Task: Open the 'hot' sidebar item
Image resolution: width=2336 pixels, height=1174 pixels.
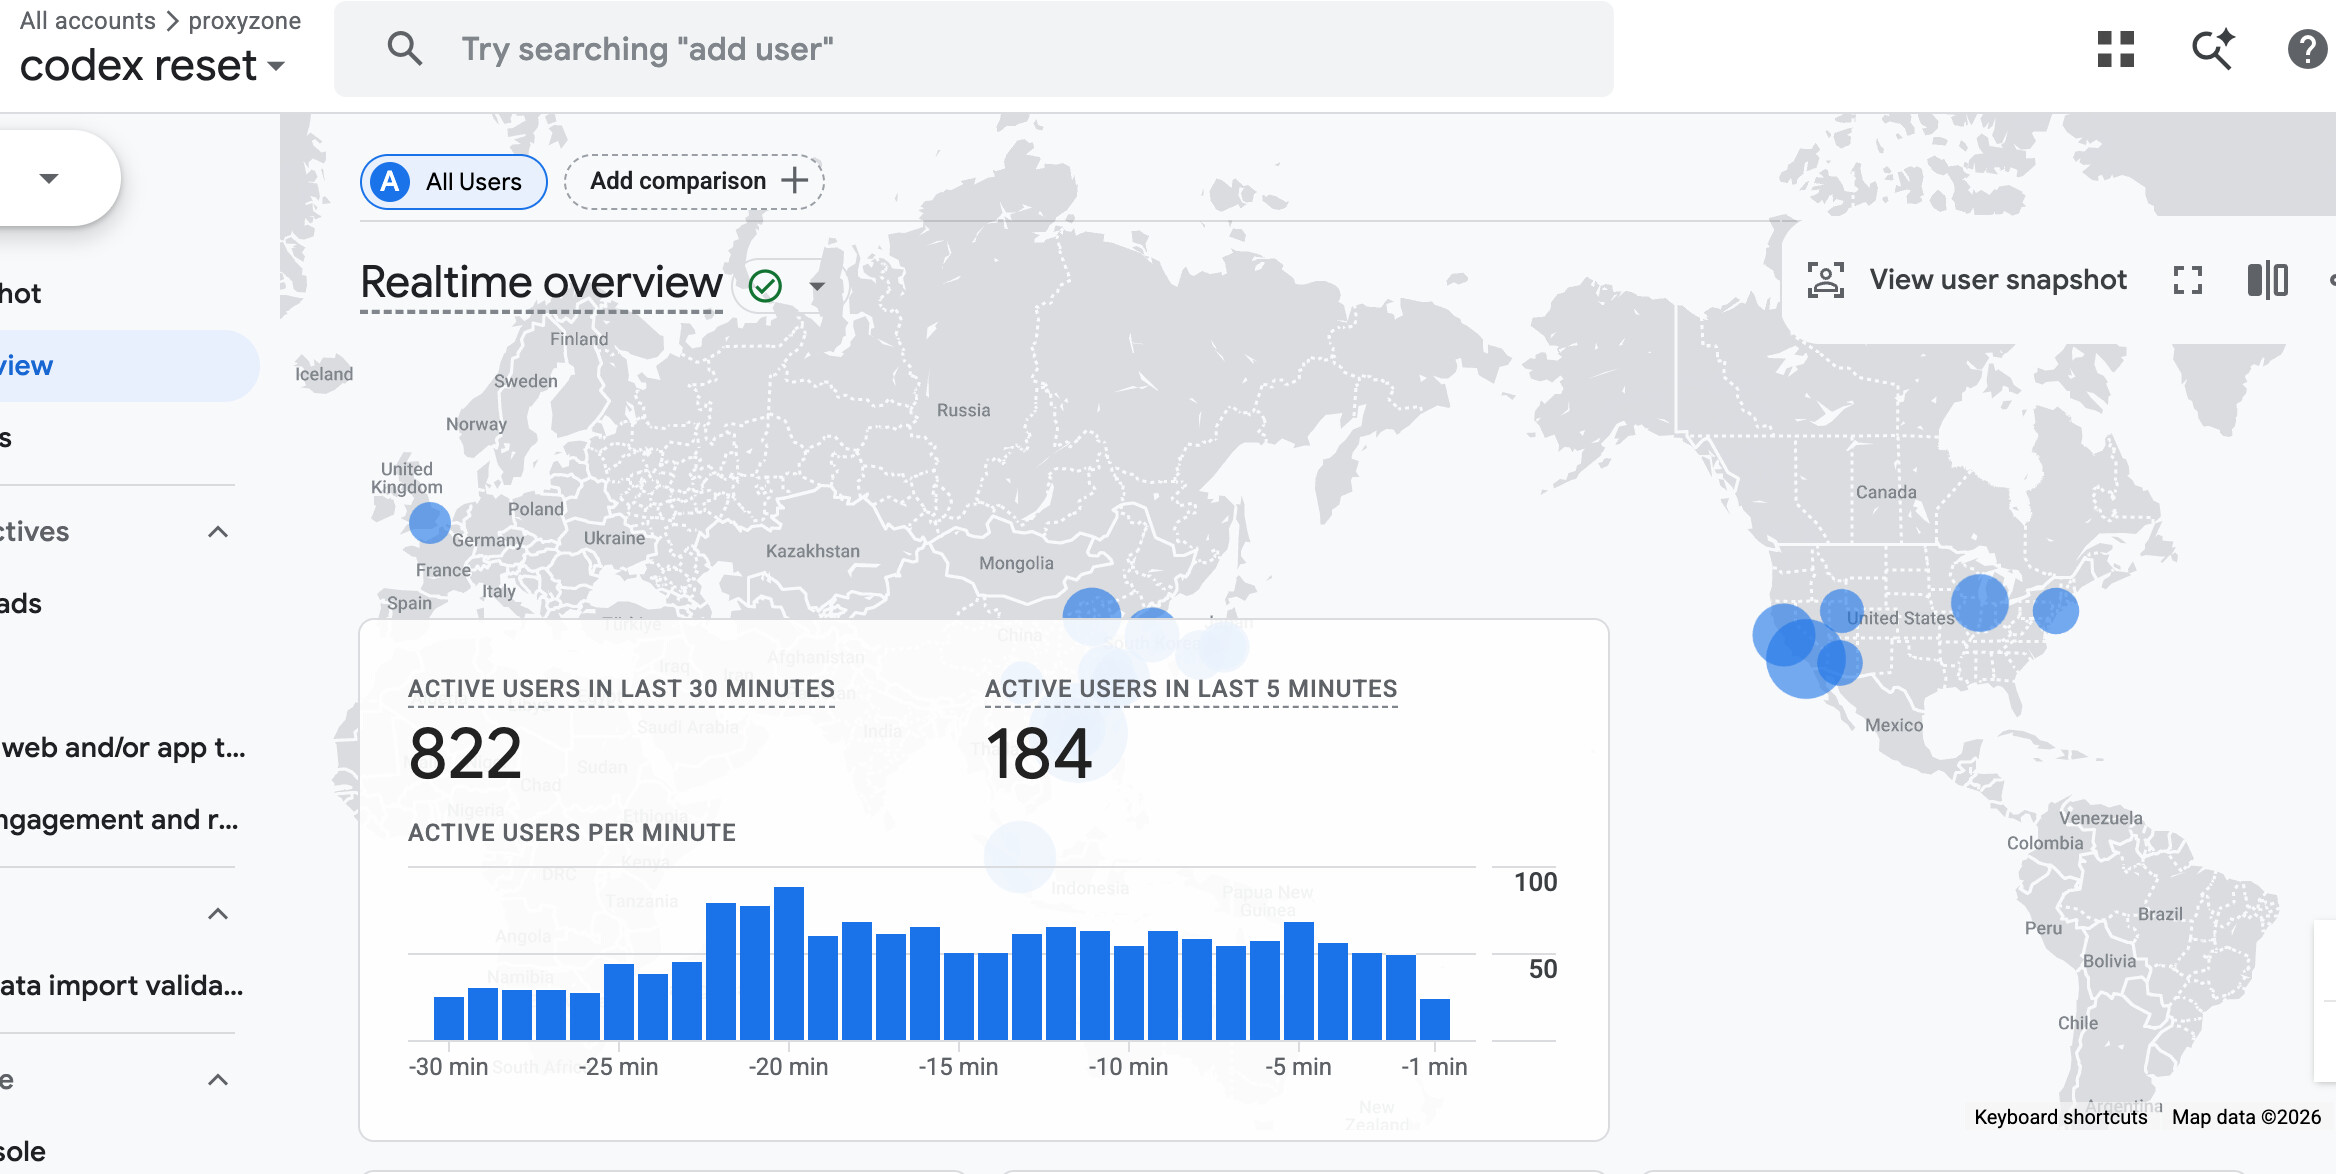Action: point(20,294)
